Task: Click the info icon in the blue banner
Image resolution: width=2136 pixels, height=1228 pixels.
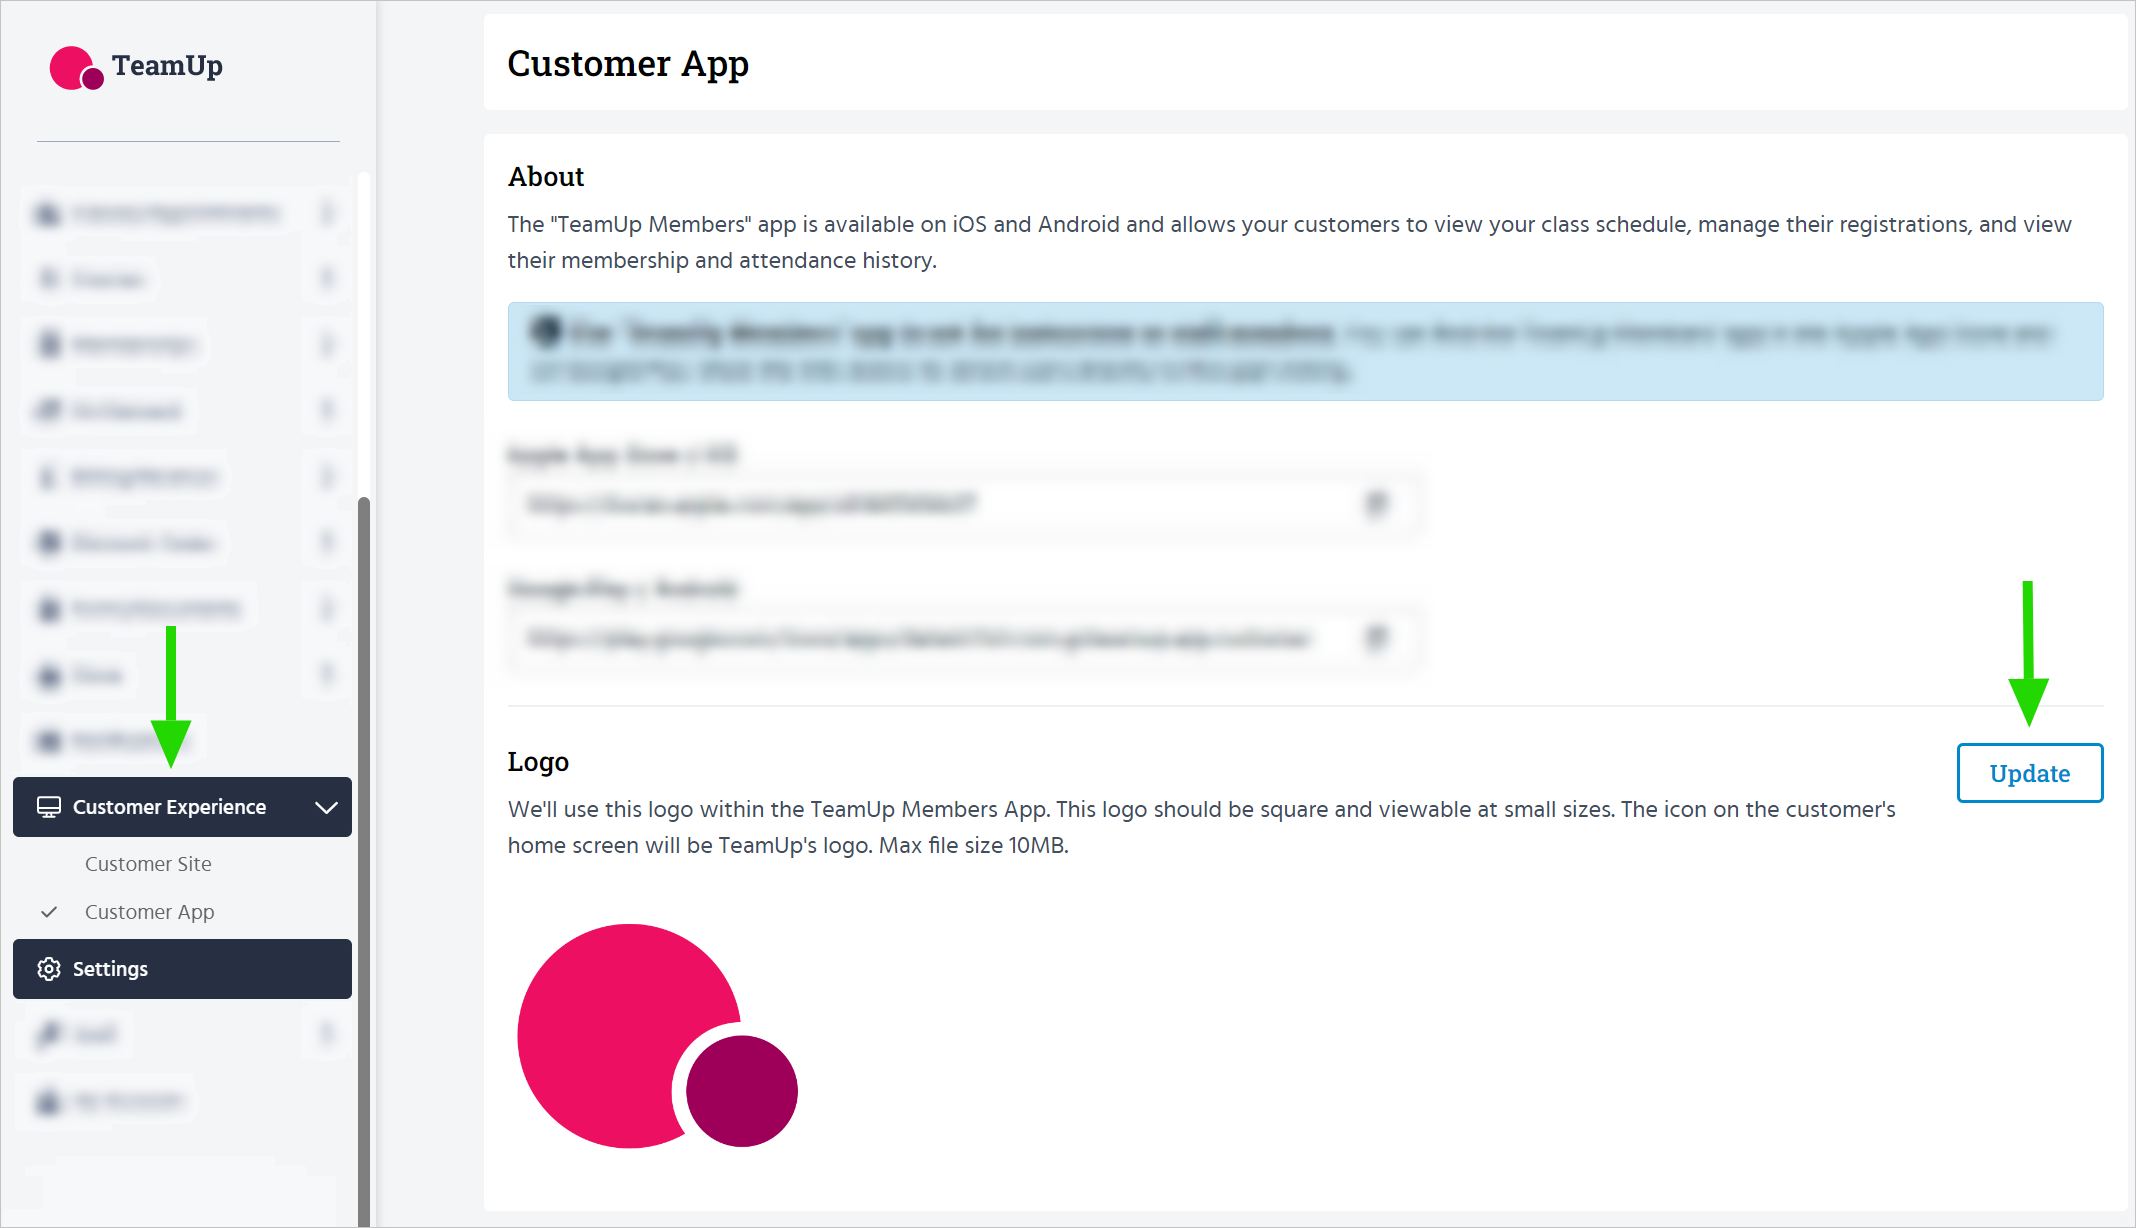Action: pos(546,331)
